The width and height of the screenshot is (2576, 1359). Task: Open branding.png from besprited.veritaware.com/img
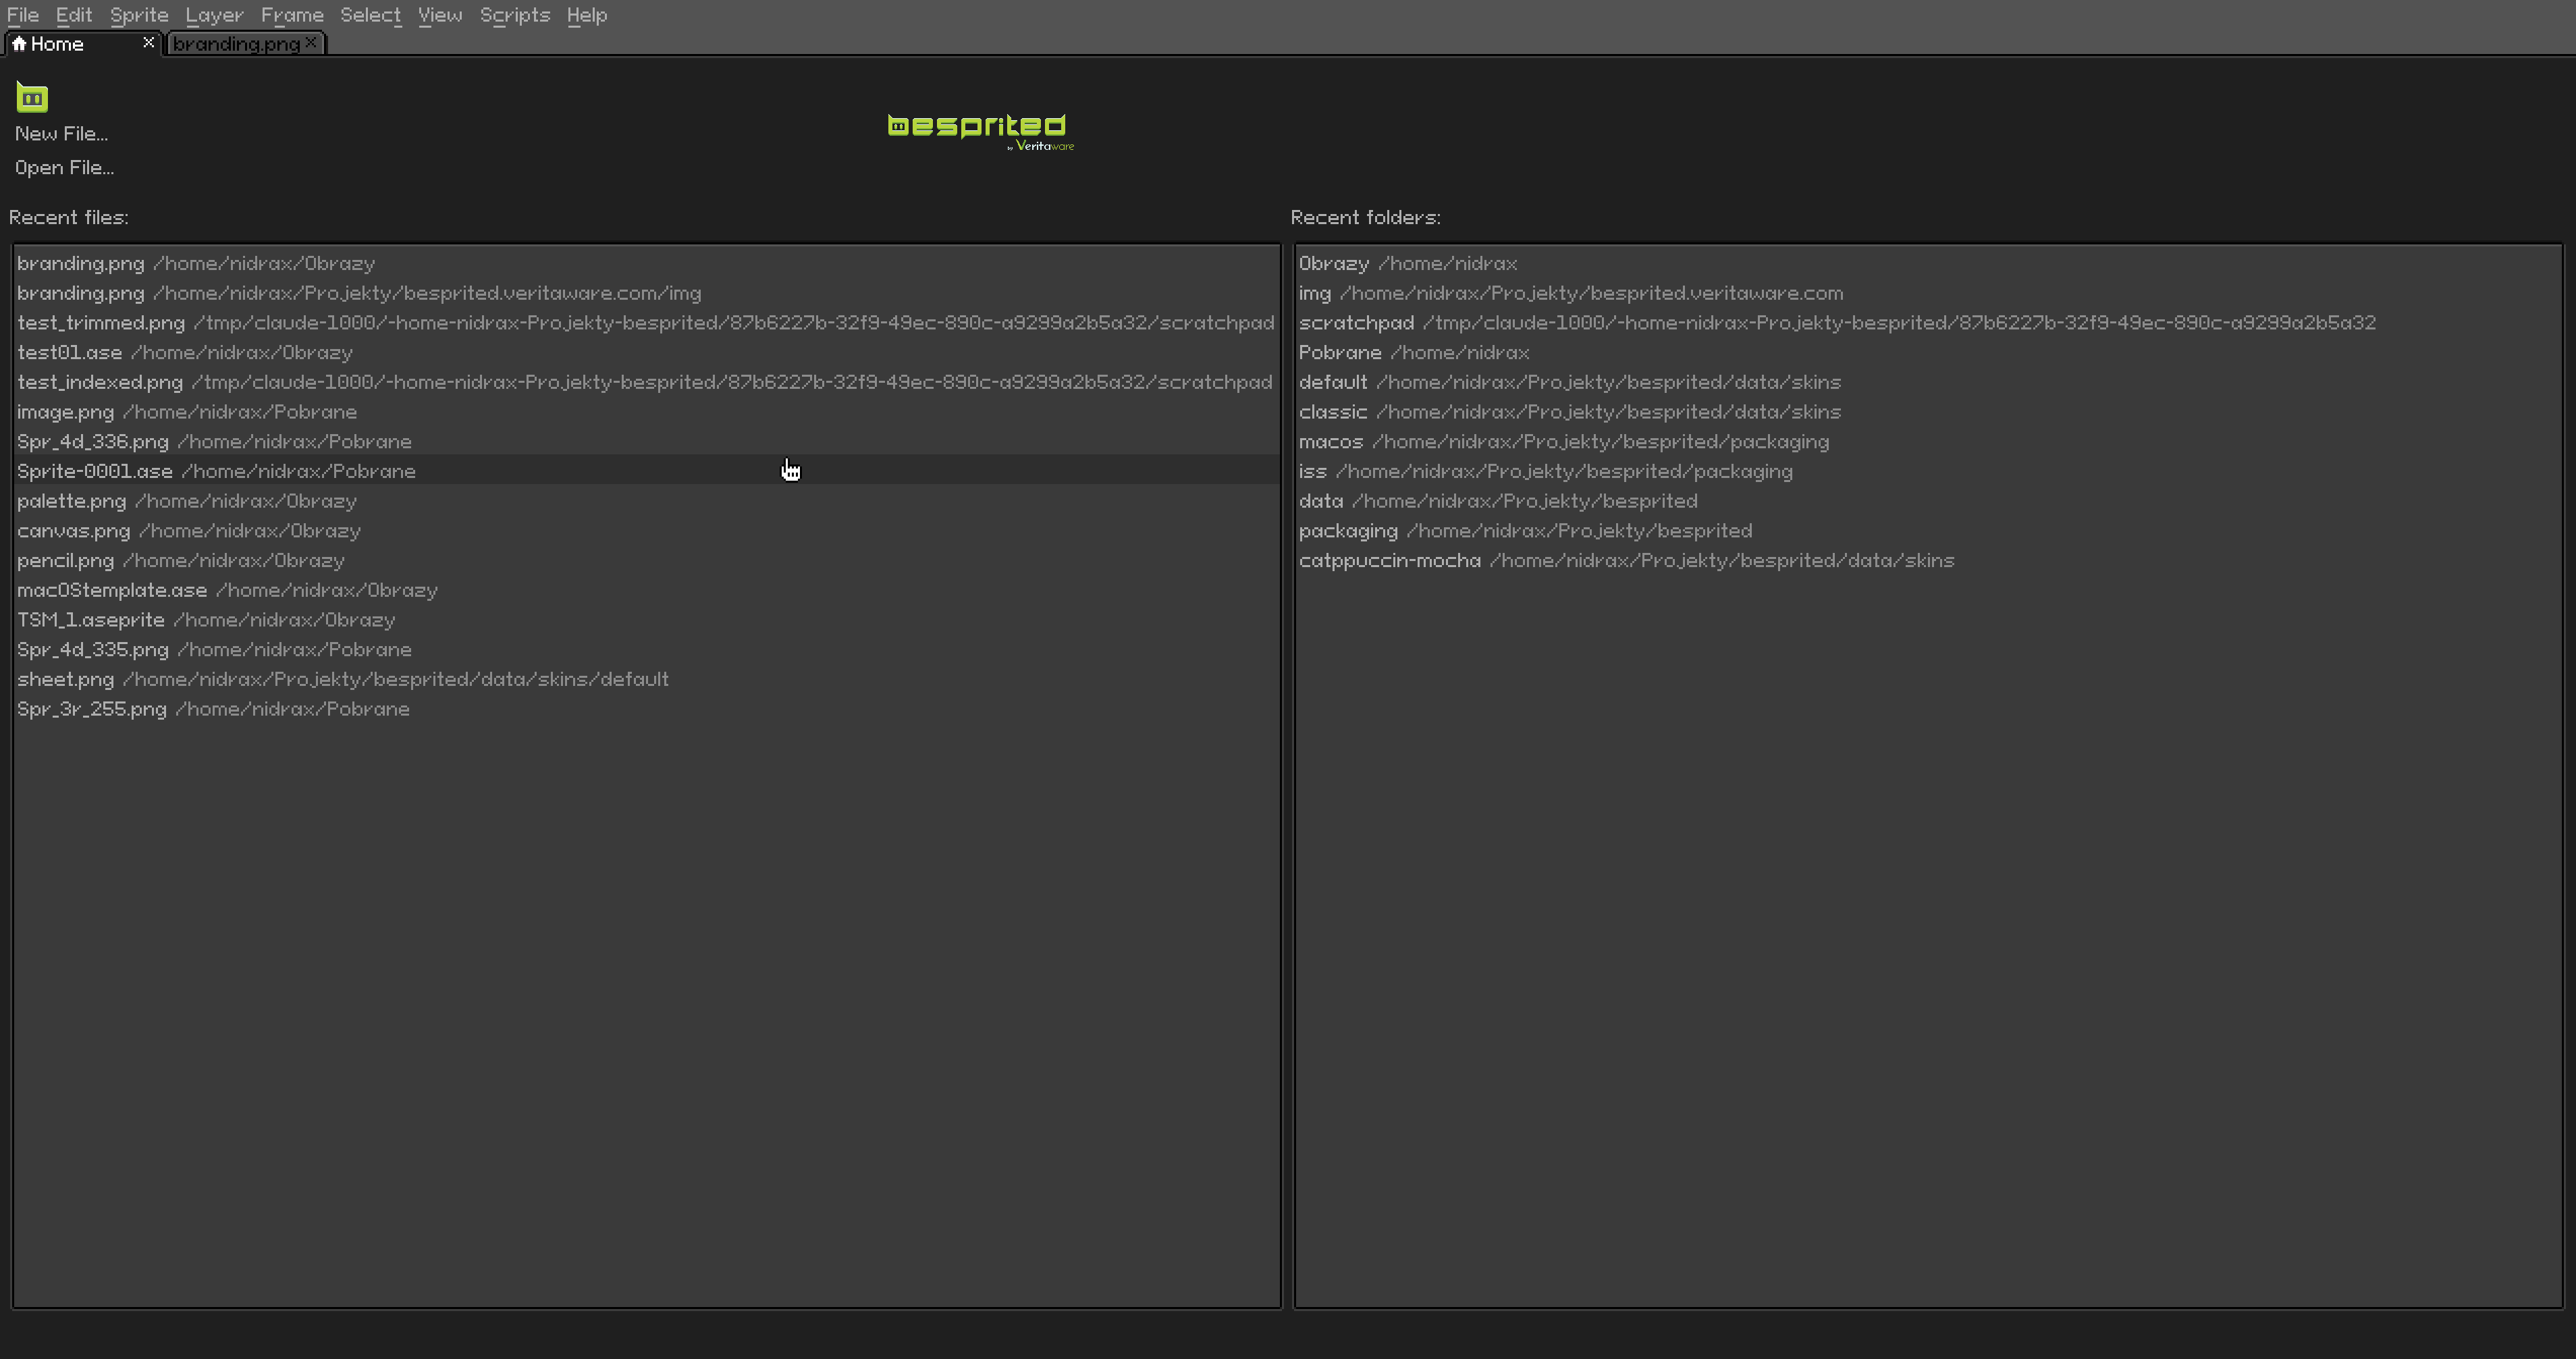[646, 293]
